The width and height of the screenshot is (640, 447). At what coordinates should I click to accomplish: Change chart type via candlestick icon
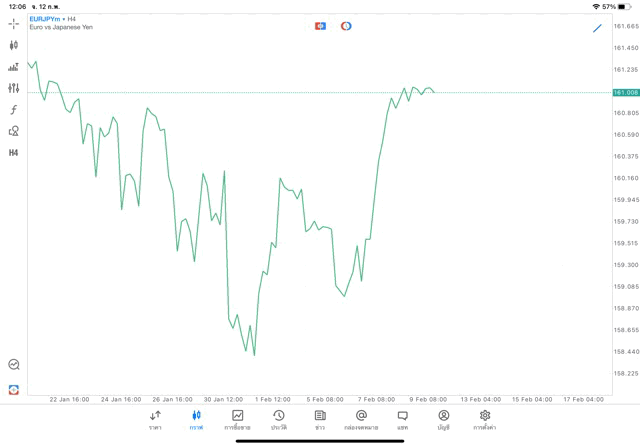pos(14,45)
